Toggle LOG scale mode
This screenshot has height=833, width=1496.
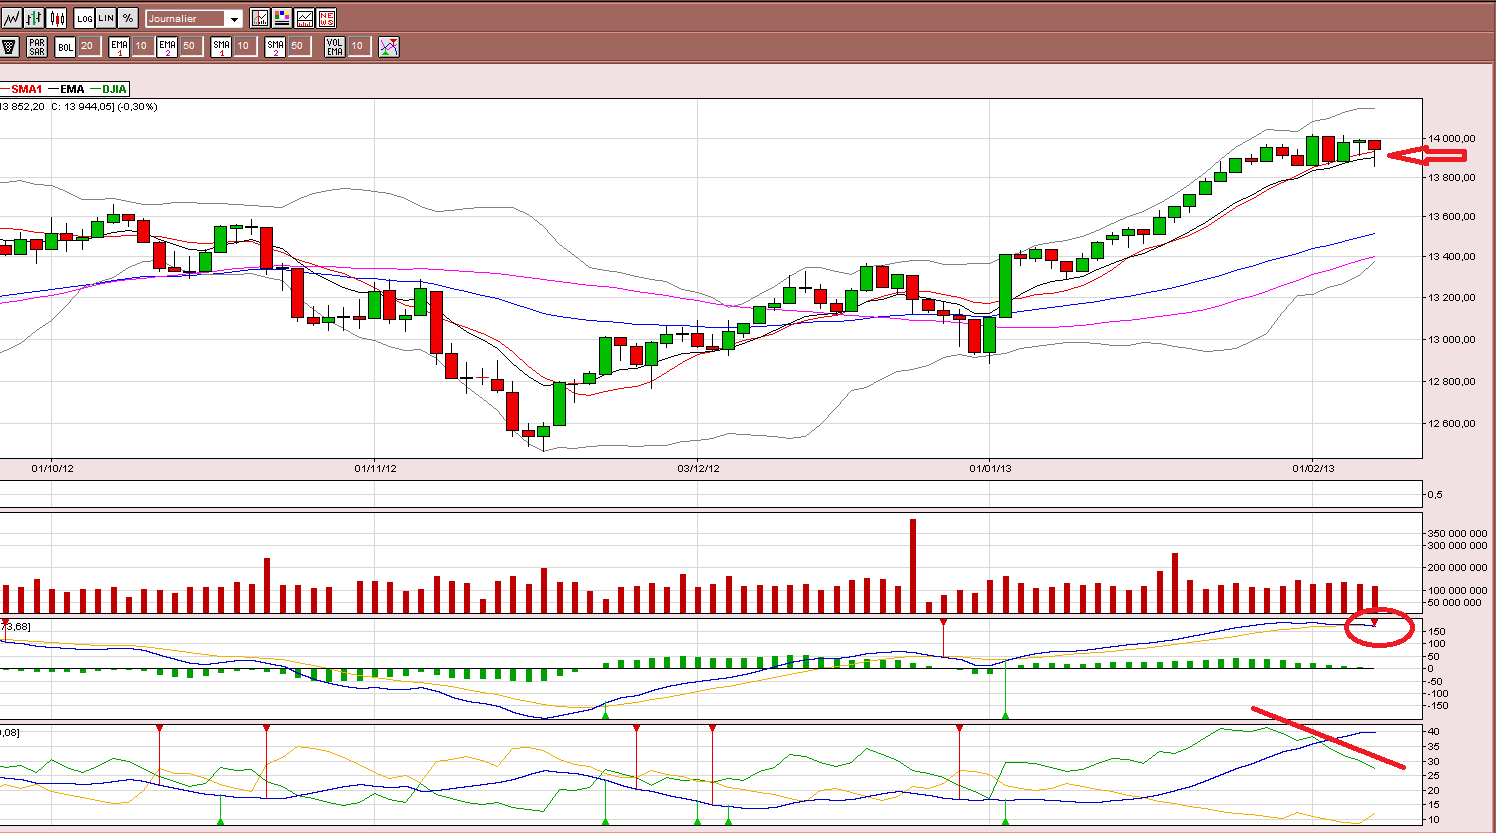(x=84, y=18)
